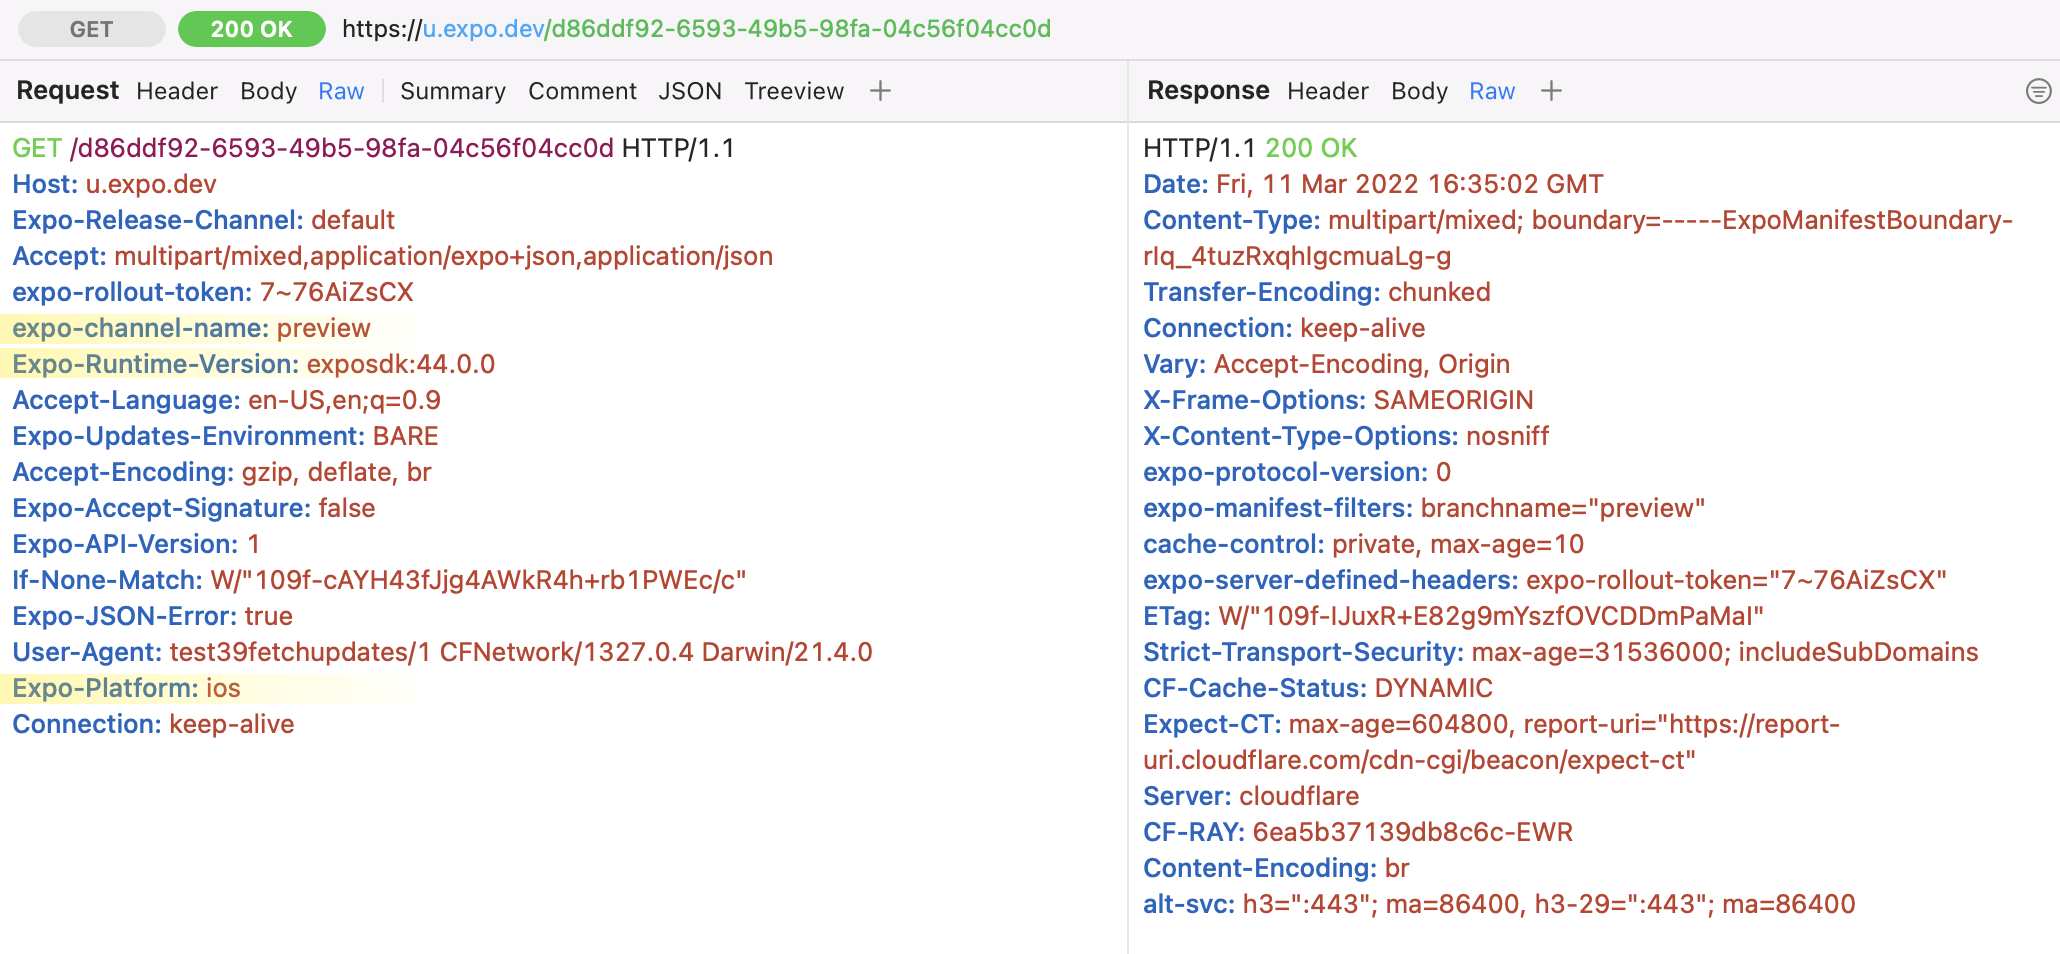Keep the response Raw tab selected
This screenshot has width=2060, height=954.
point(1491,90)
